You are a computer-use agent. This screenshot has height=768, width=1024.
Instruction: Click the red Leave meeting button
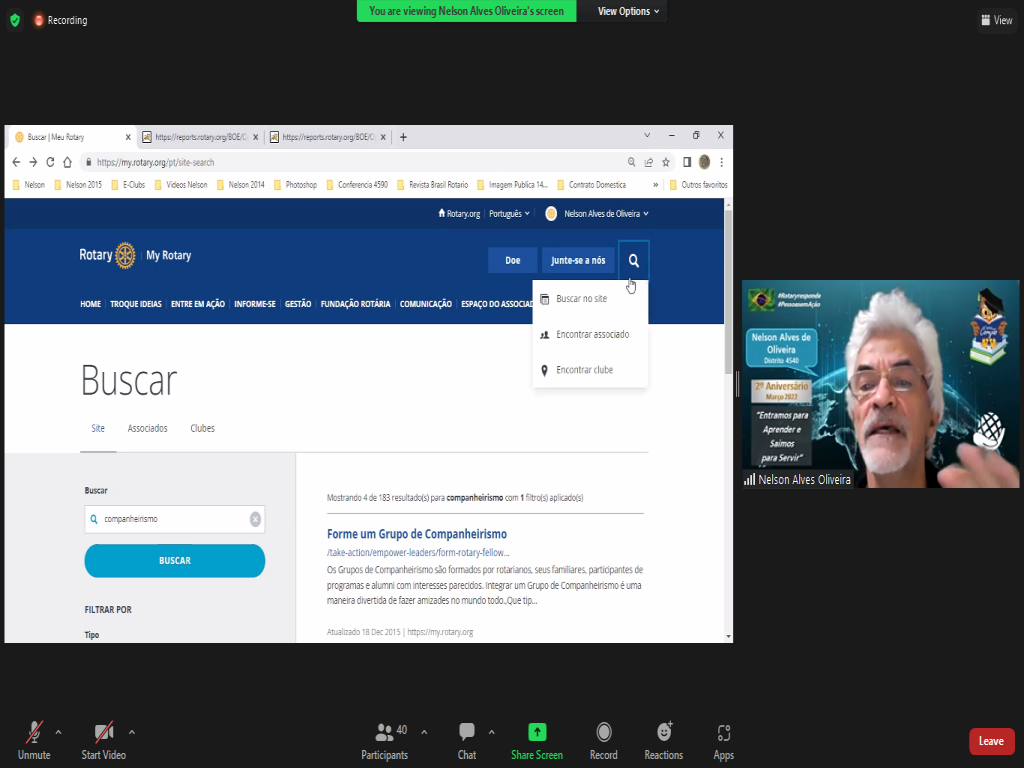[991, 741]
